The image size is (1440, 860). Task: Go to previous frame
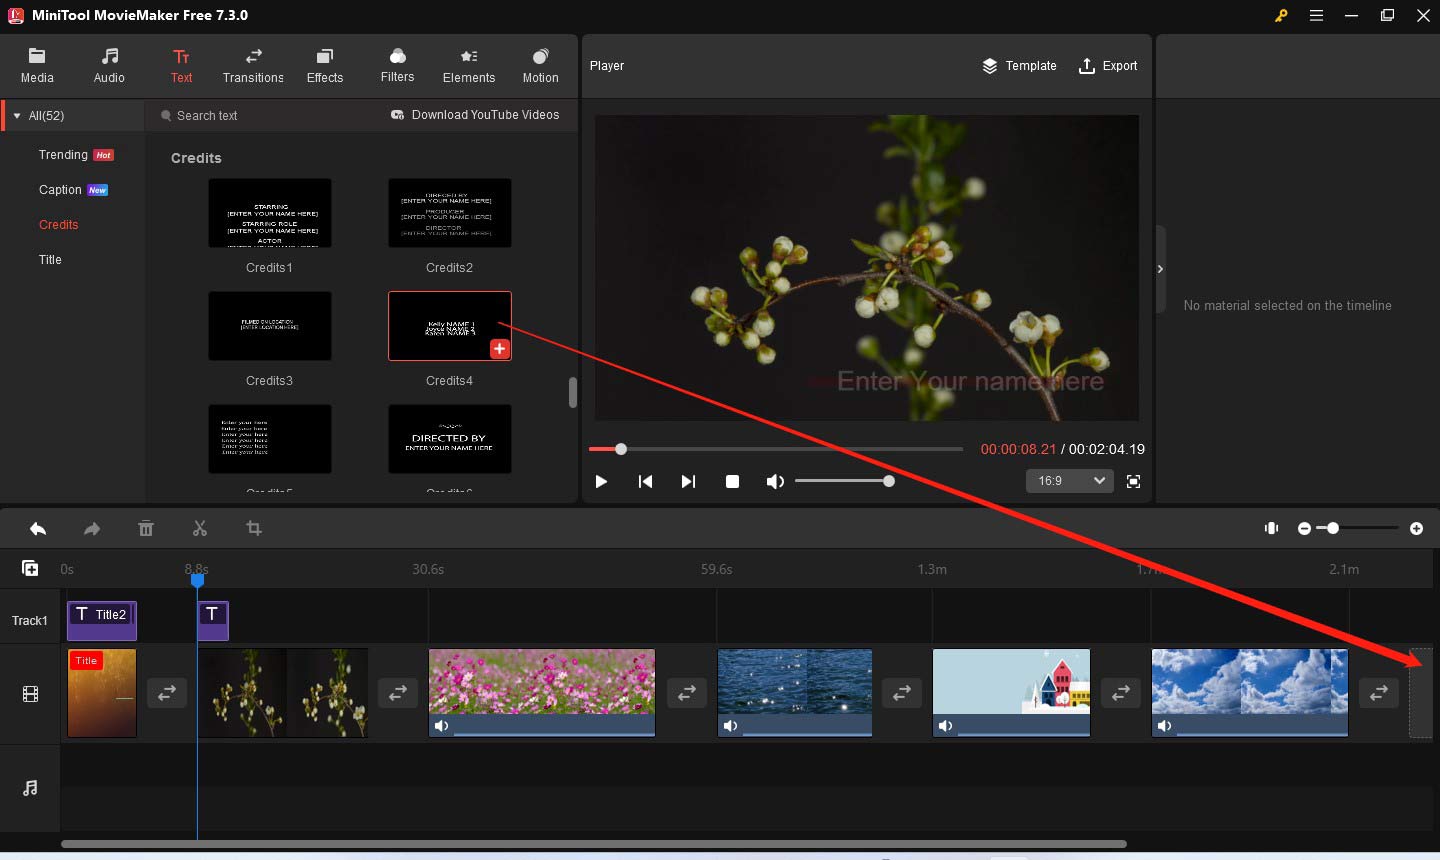coord(645,481)
